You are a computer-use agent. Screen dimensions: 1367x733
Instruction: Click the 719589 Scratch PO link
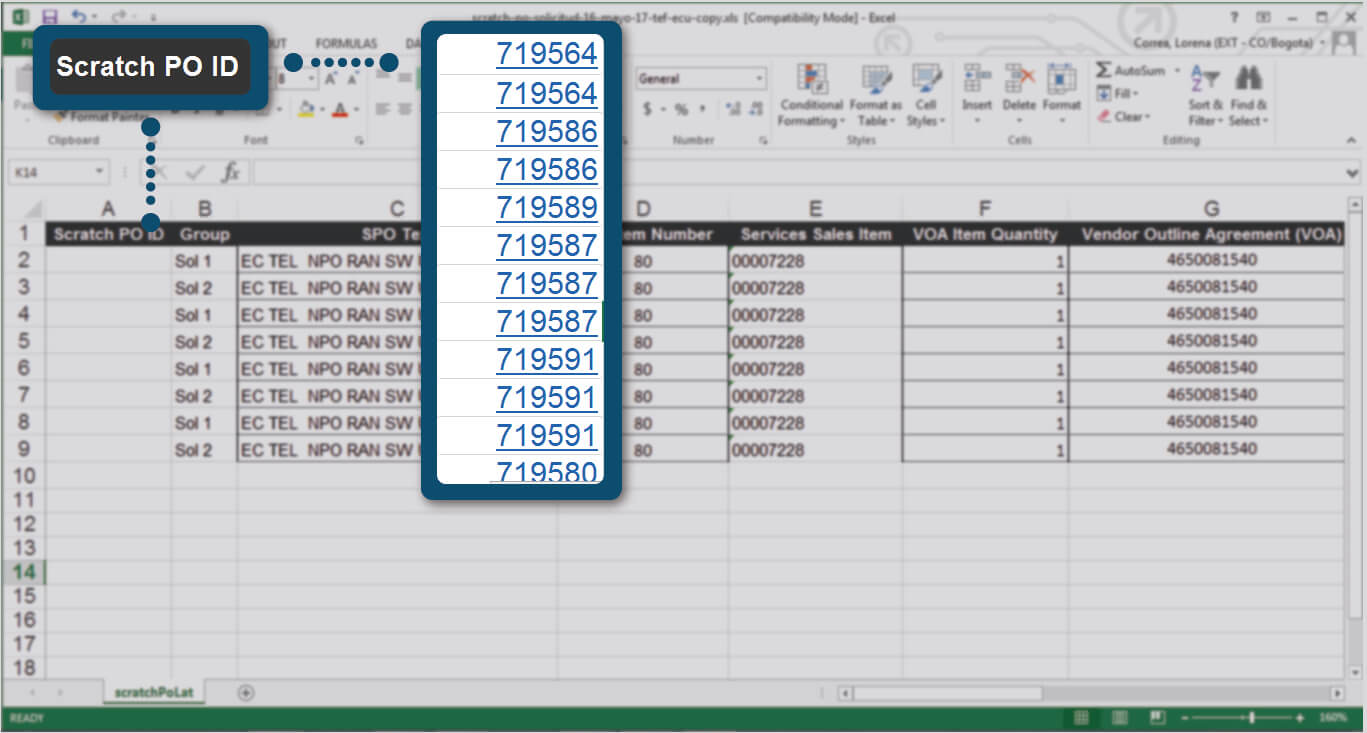pyautogui.click(x=546, y=208)
